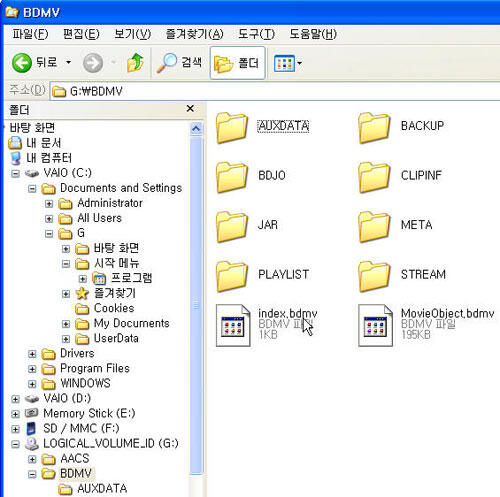Open the Views icon dropdown
500x497 pixels.
click(288, 63)
